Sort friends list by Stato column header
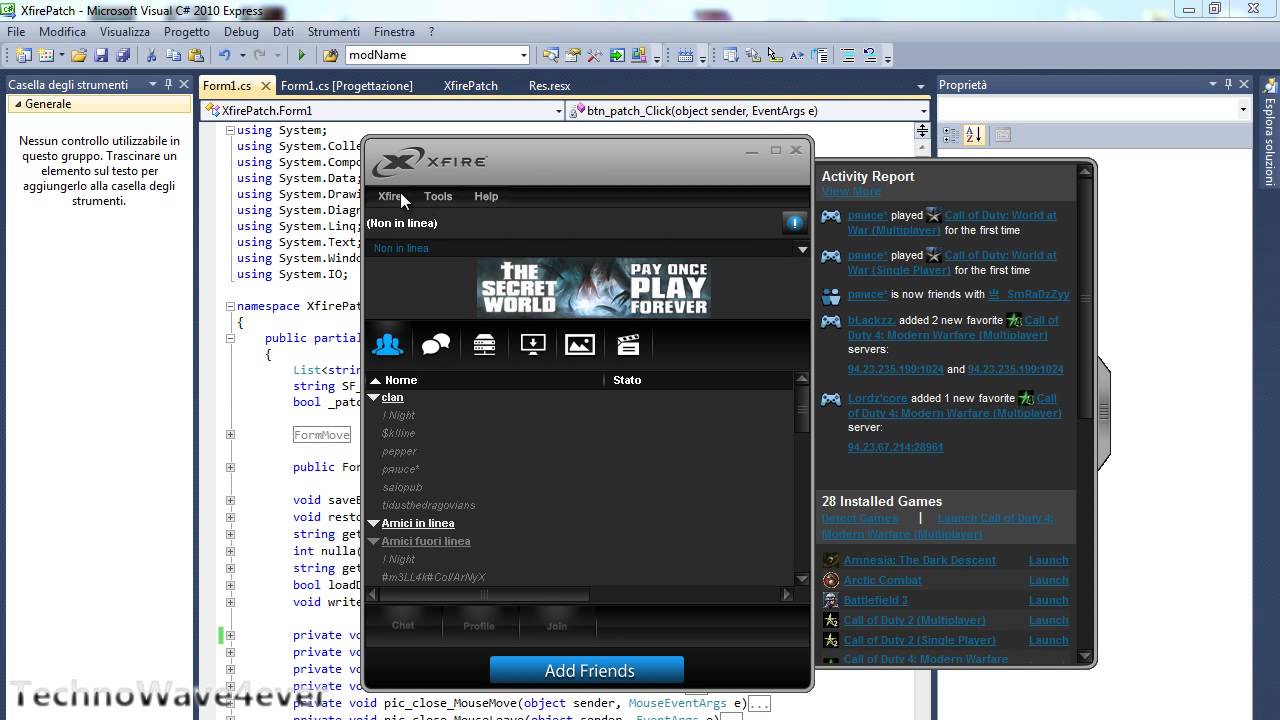The image size is (1280, 720). [627, 380]
